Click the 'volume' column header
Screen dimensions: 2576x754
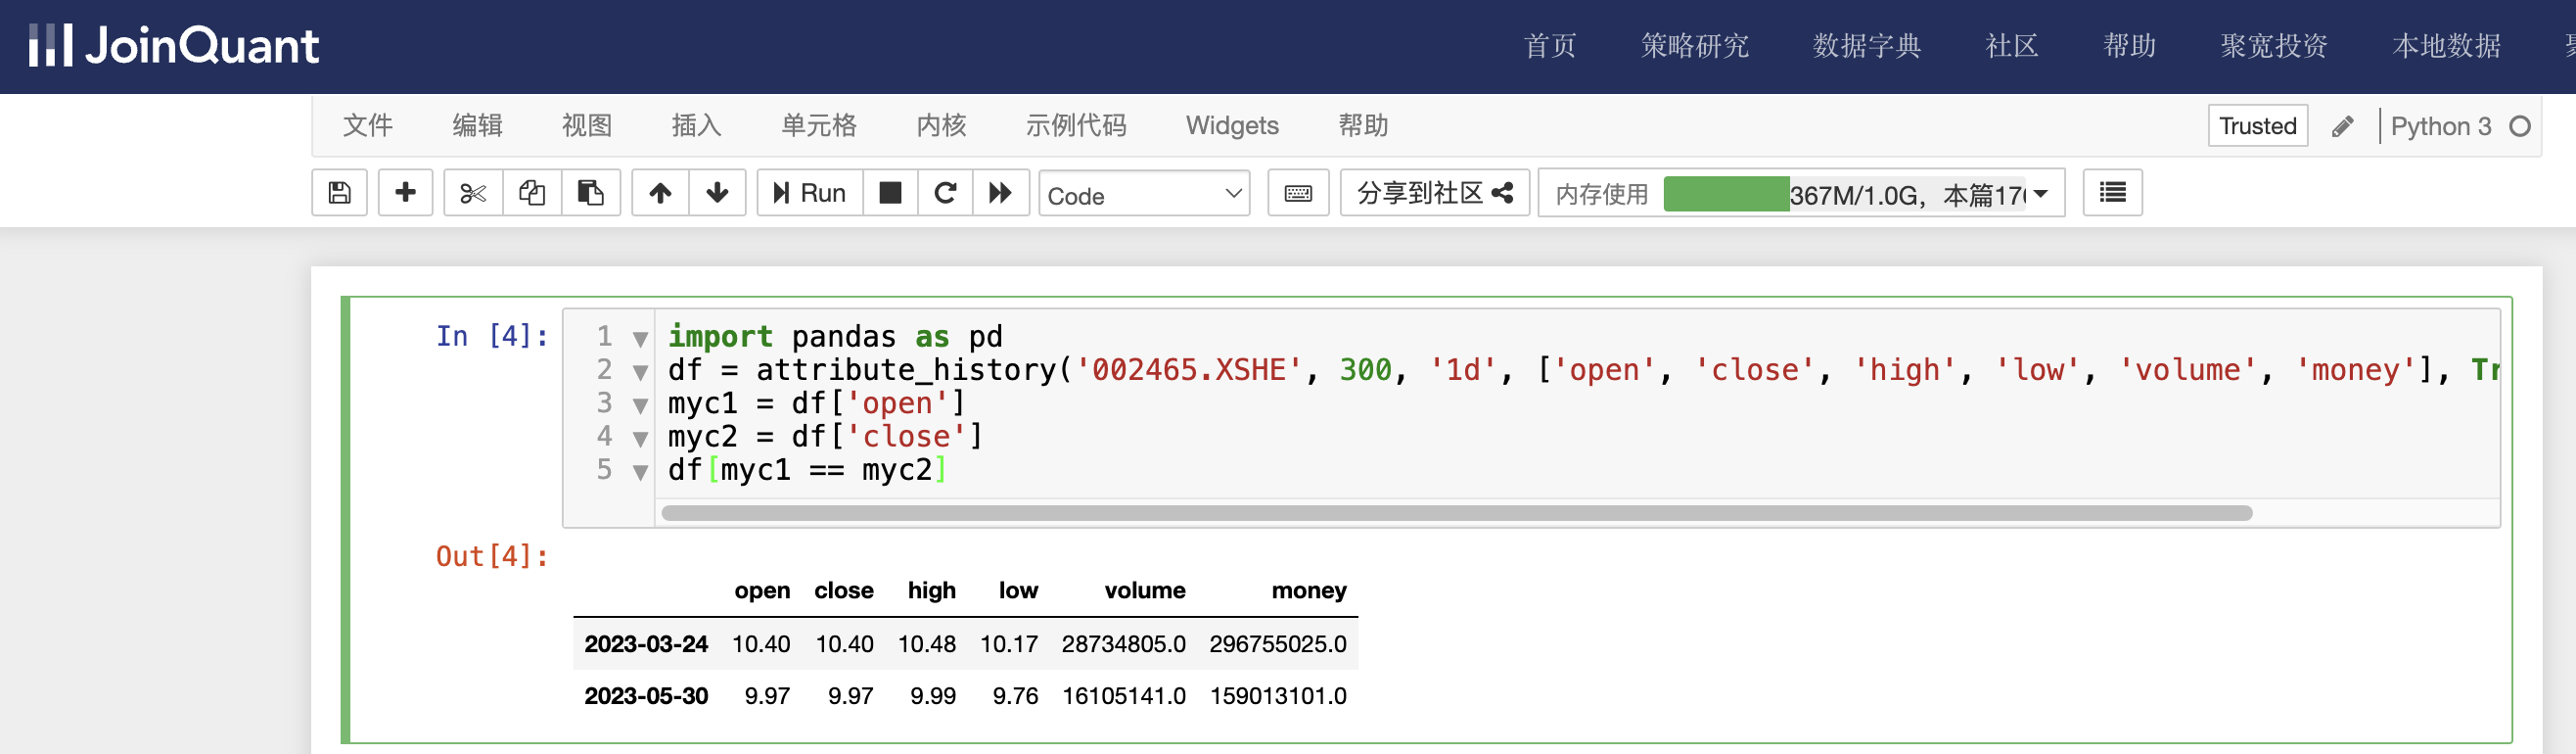tap(1145, 590)
